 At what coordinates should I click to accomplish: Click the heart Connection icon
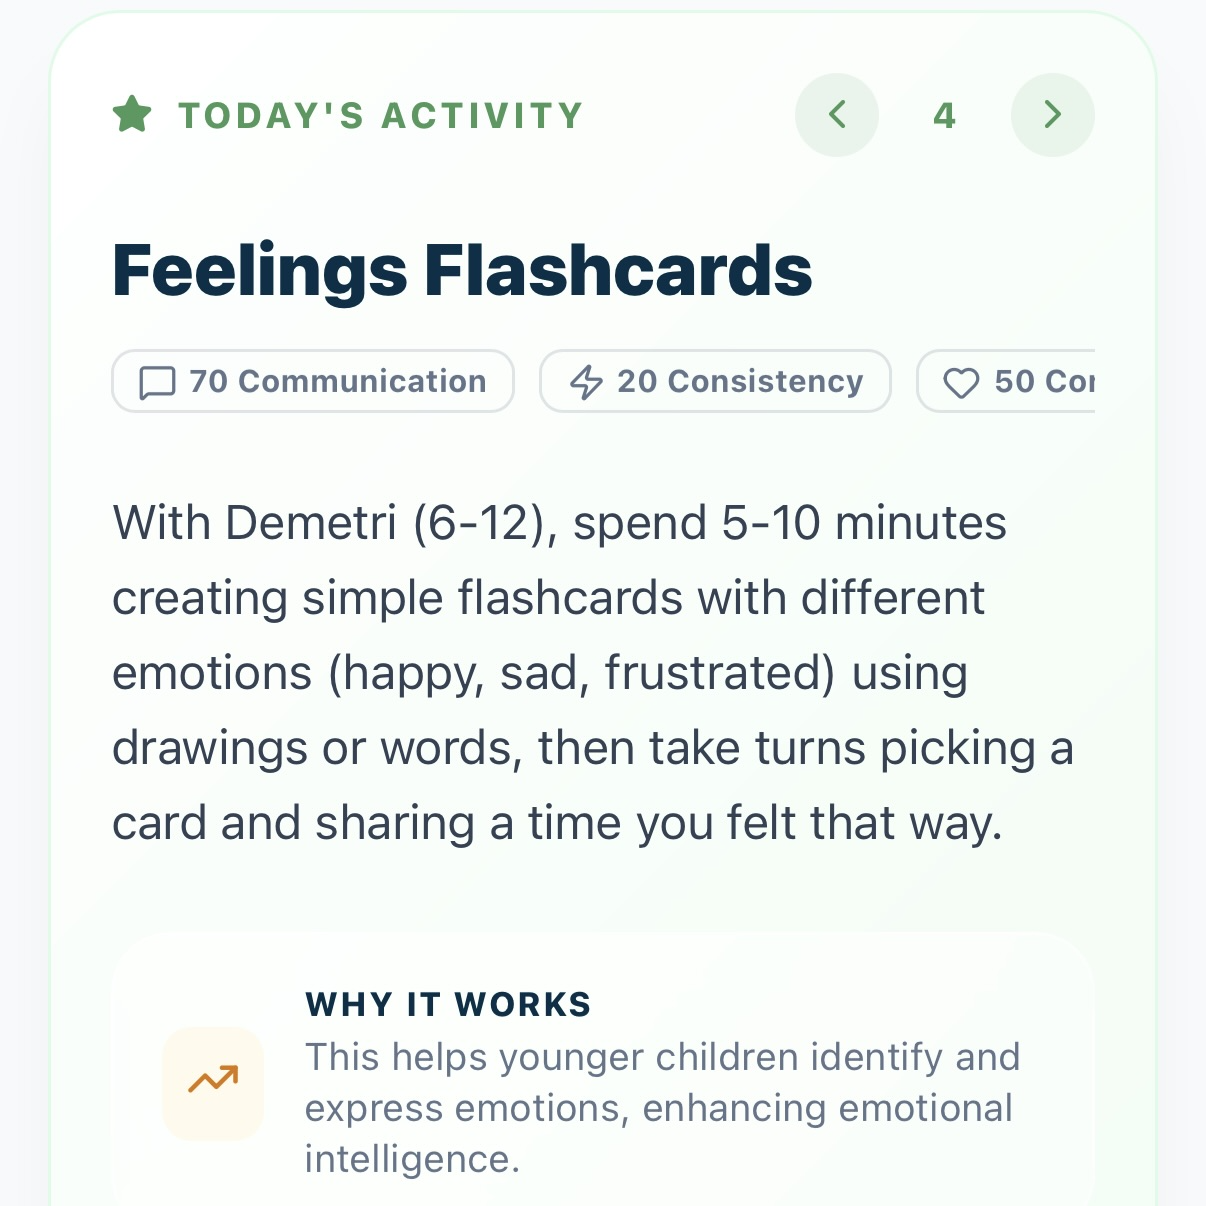point(962,381)
